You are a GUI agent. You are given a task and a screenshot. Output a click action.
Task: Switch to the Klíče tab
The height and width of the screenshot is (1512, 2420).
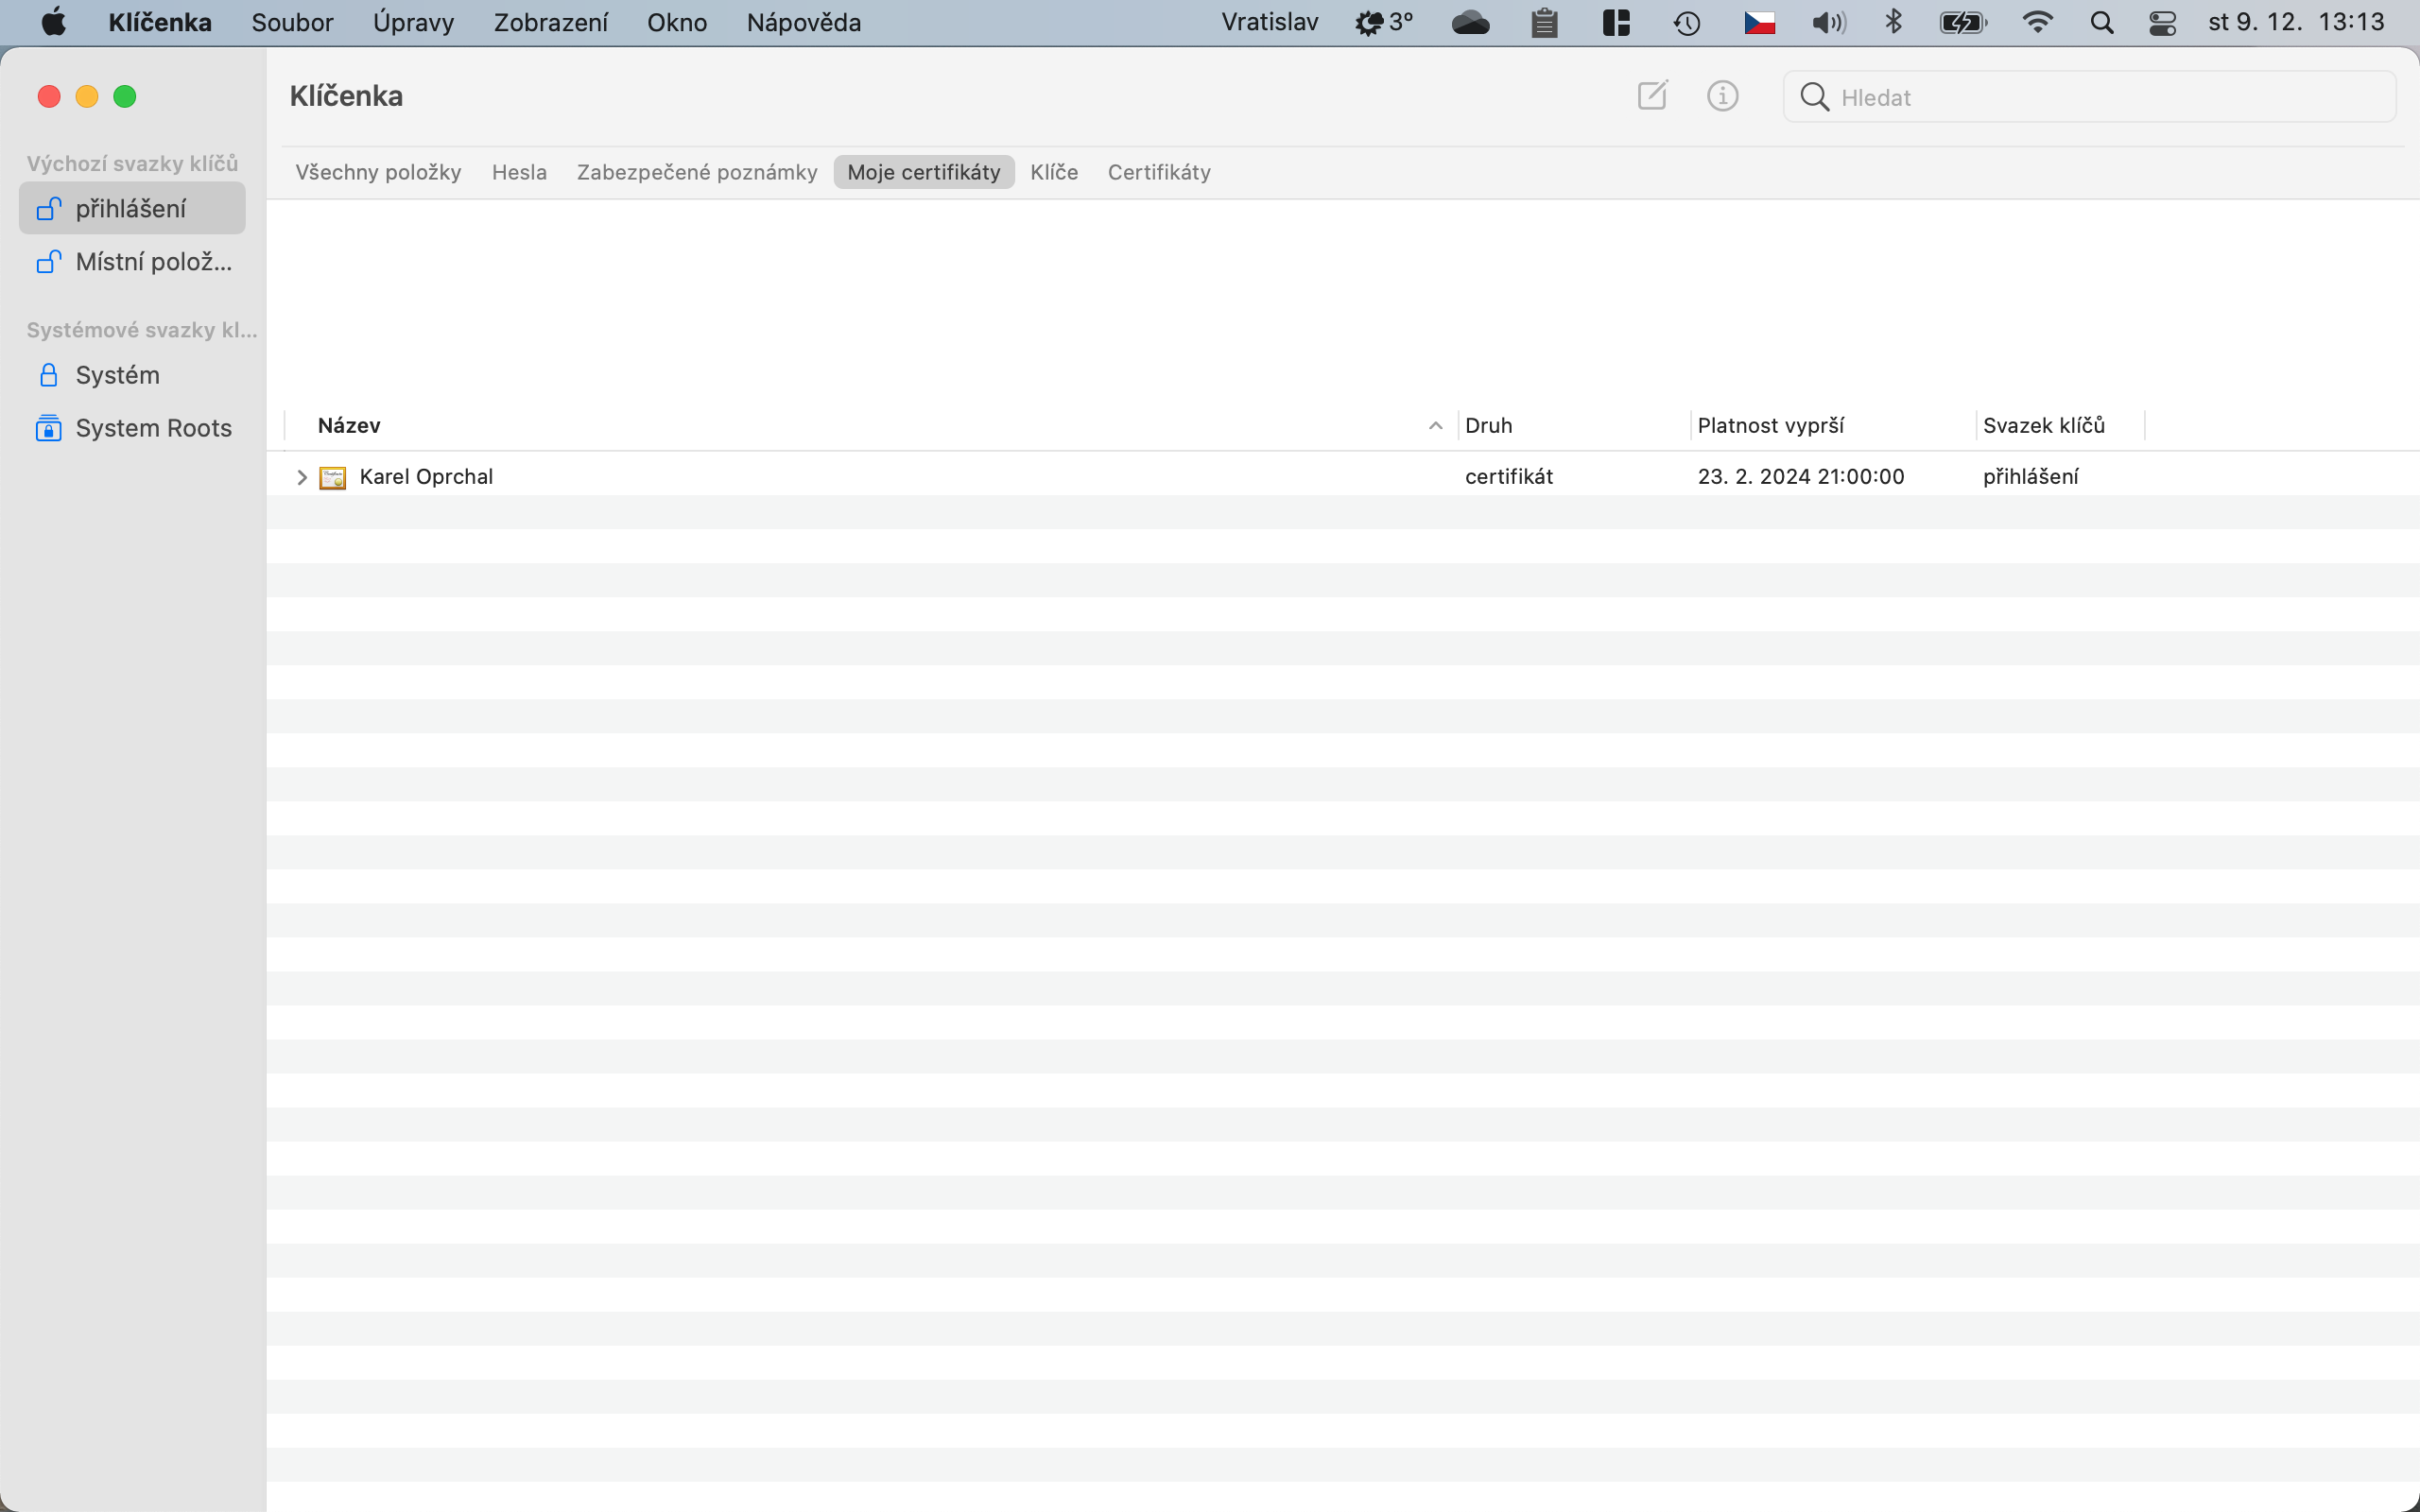point(1054,172)
